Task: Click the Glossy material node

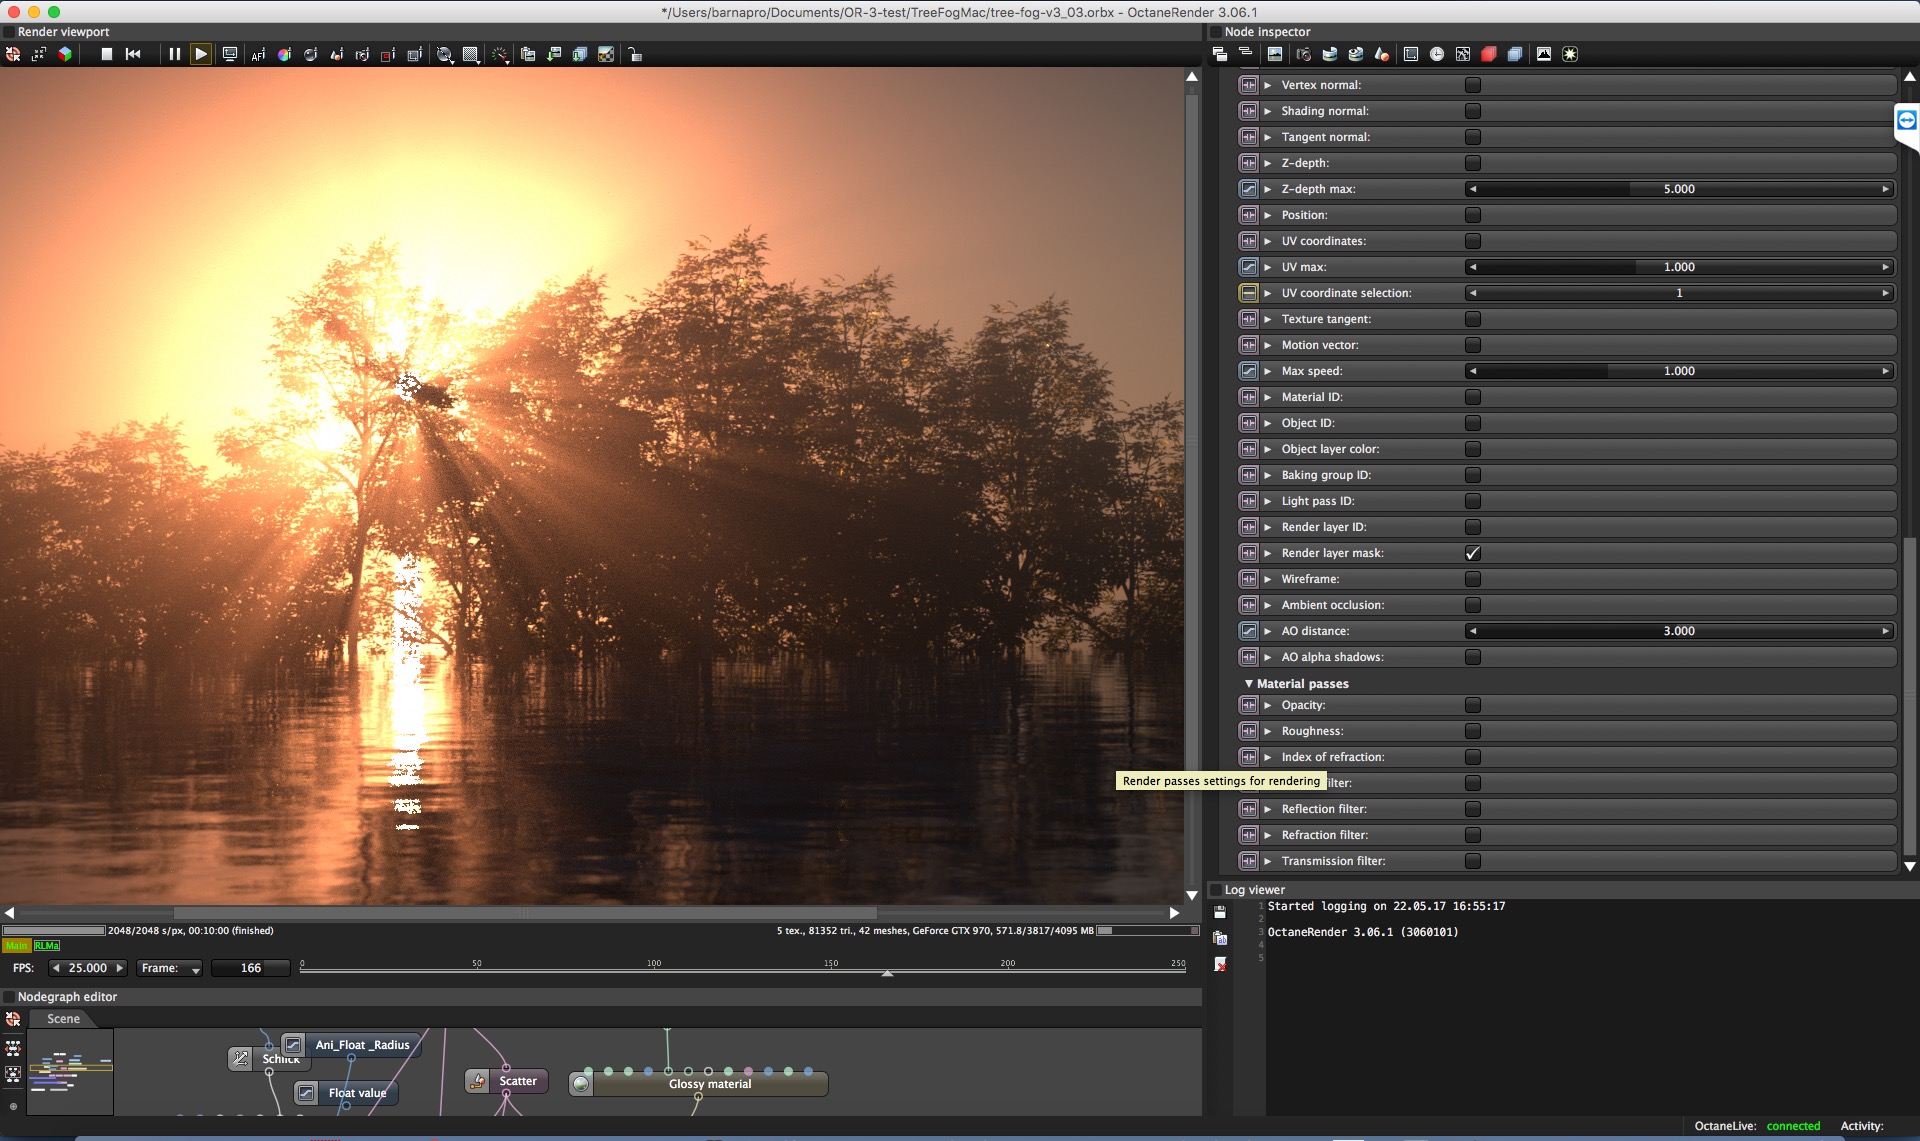Action: coord(709,1084)
